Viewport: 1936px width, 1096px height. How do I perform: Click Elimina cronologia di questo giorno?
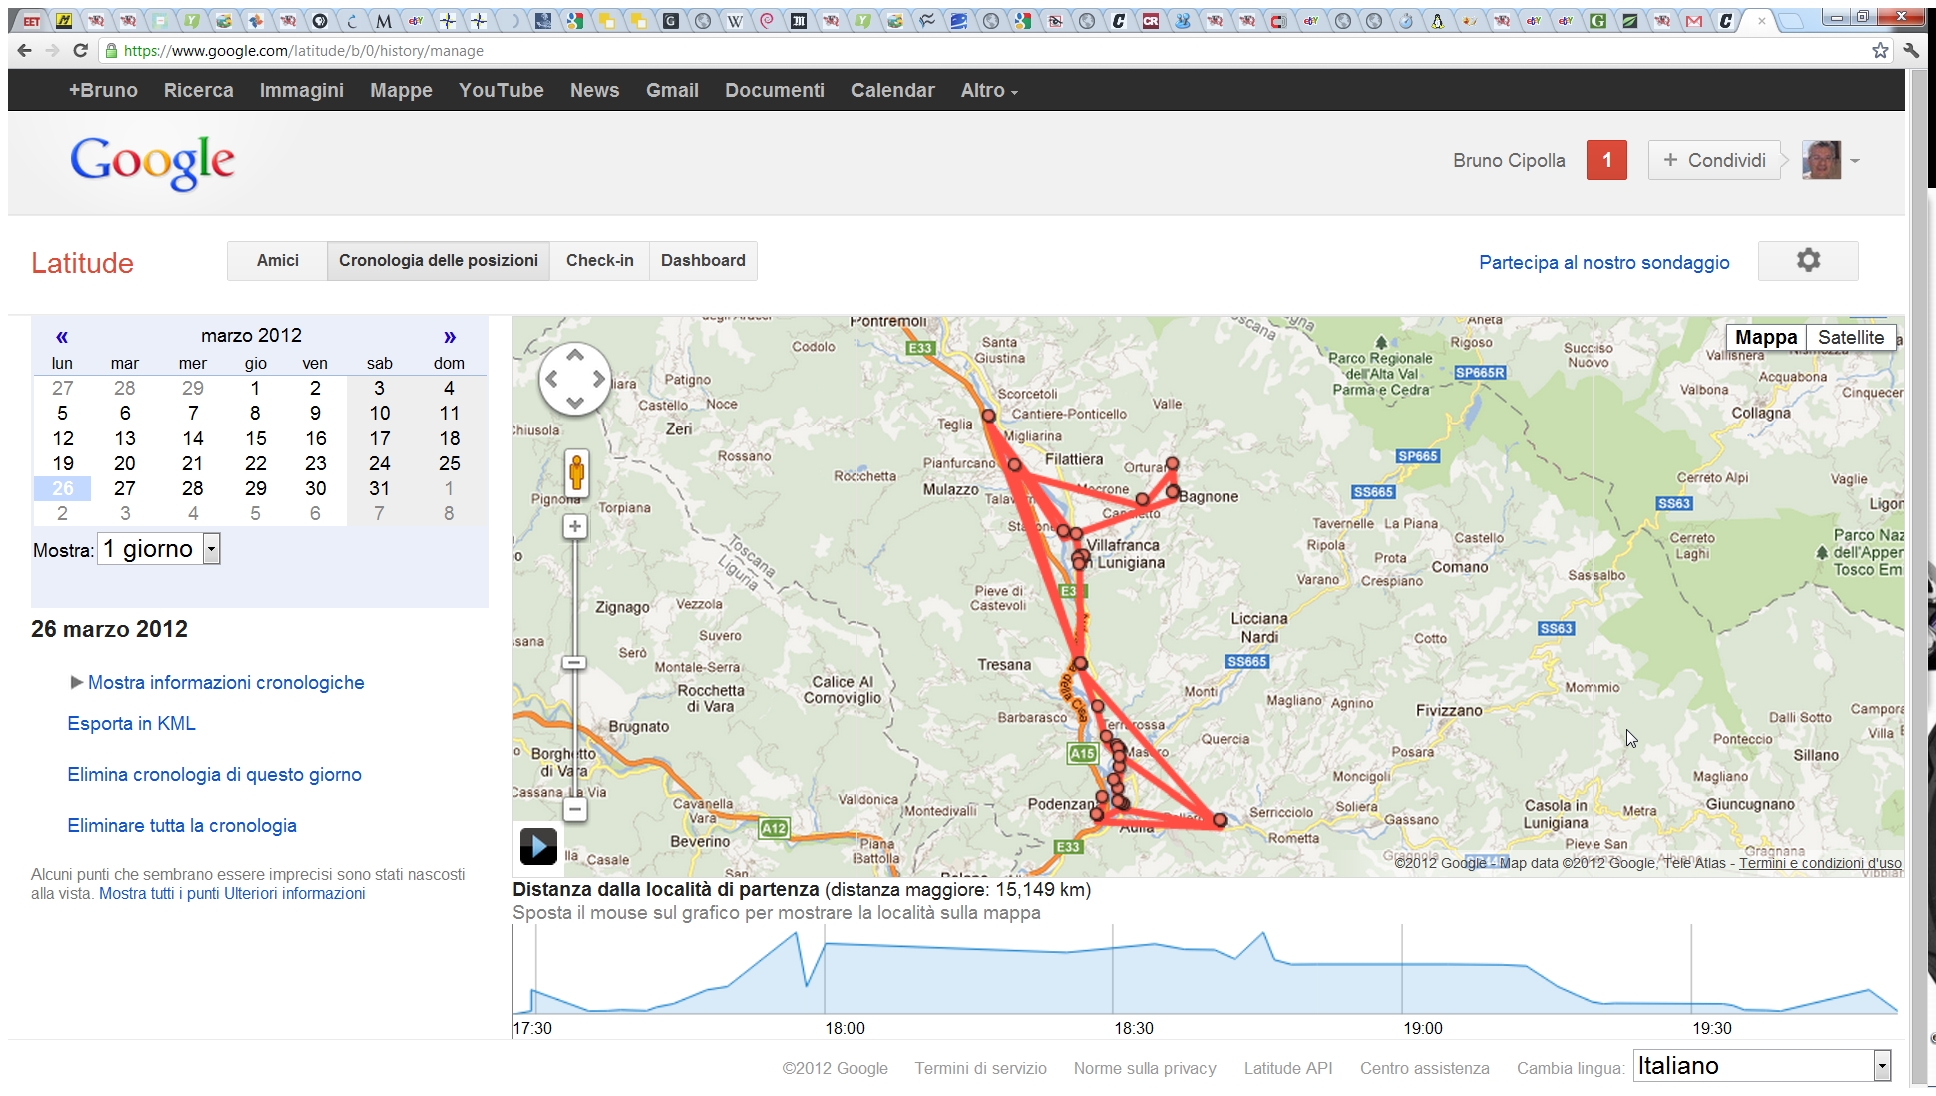point(214,774)
